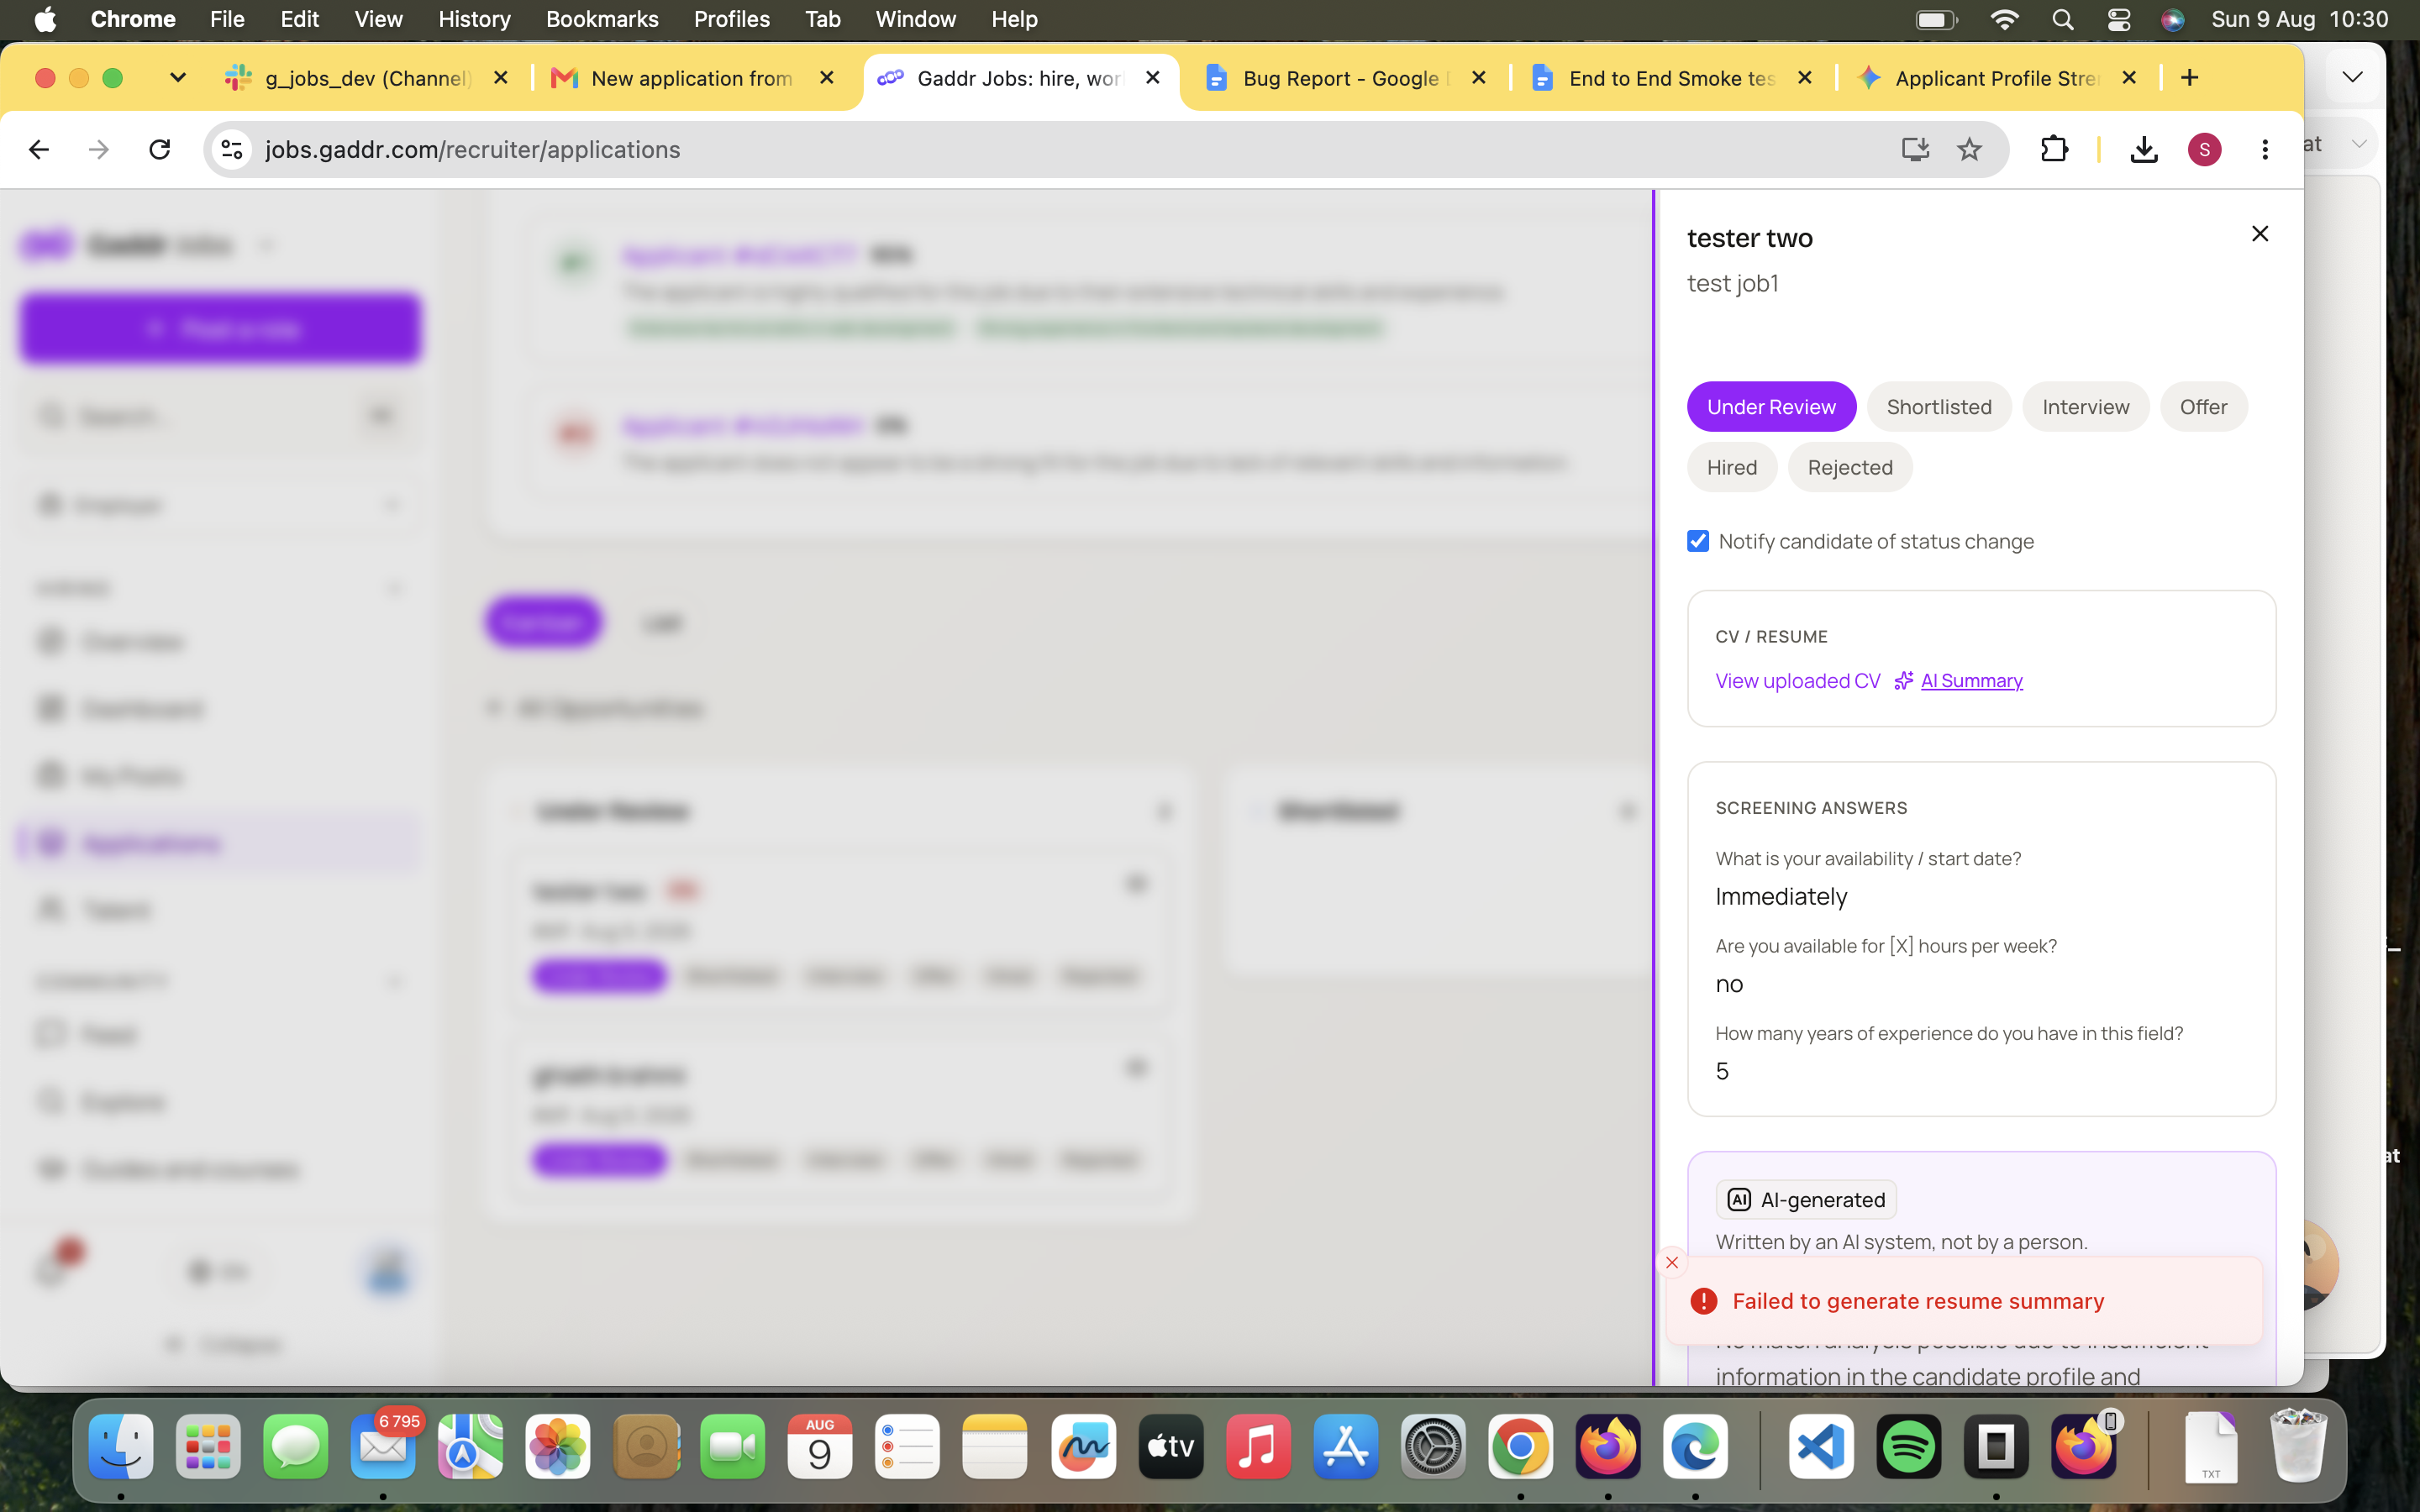Expand Chrome tab search dropdown

(178, 78)
